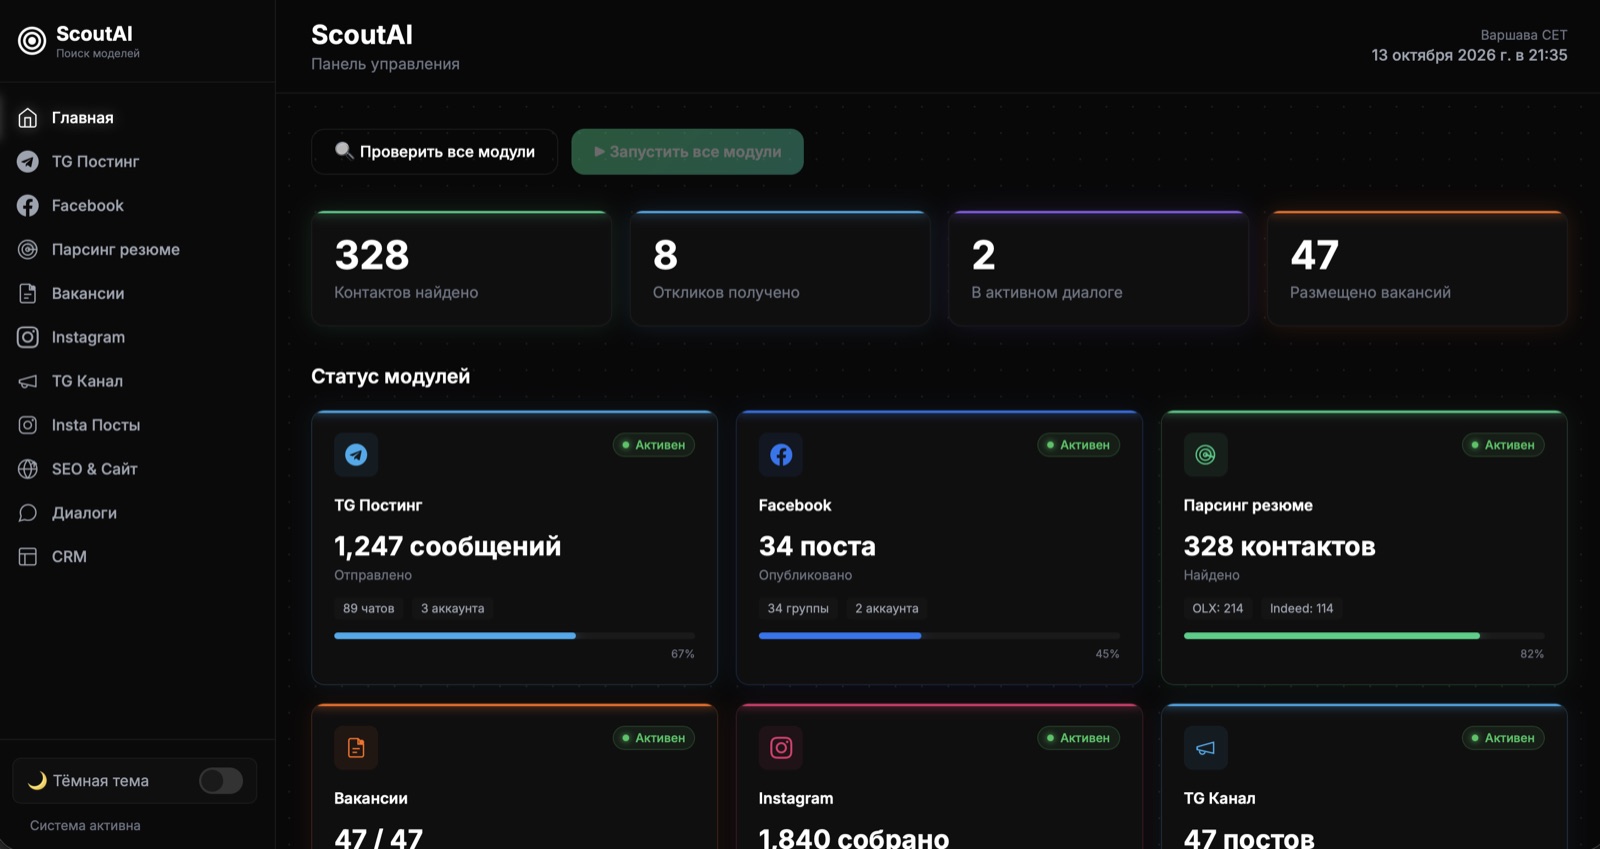Open the Вакансии sidebar menu item
Viewport: 1600px width, 849px height.
point(137,294)
